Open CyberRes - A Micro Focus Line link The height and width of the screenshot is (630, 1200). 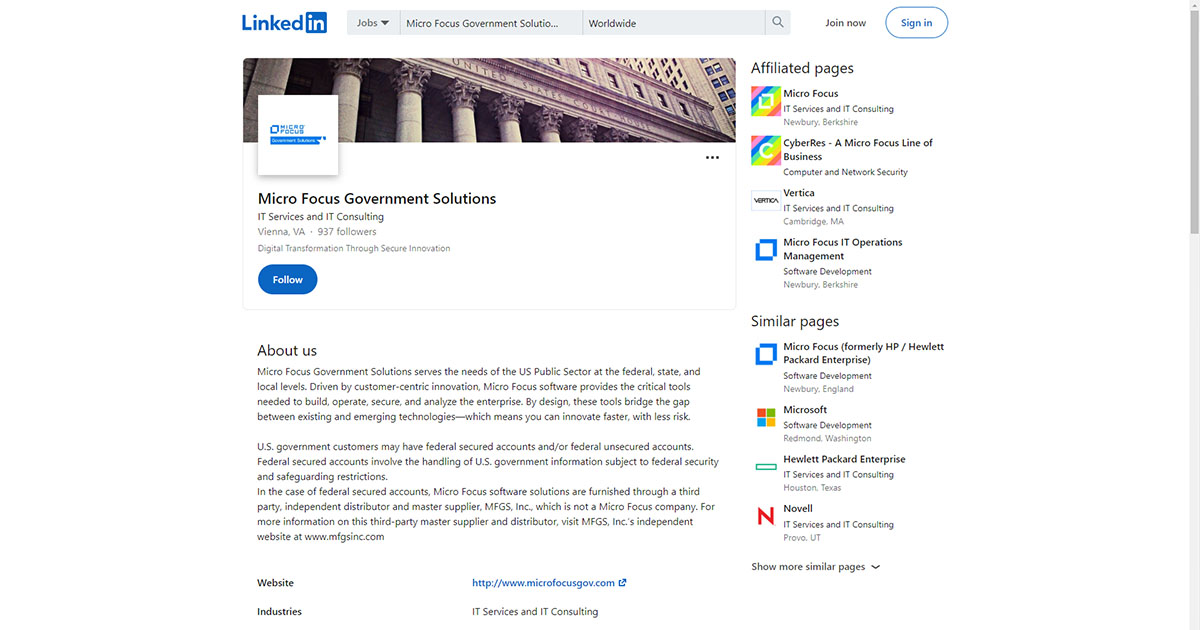pos(858,150)
